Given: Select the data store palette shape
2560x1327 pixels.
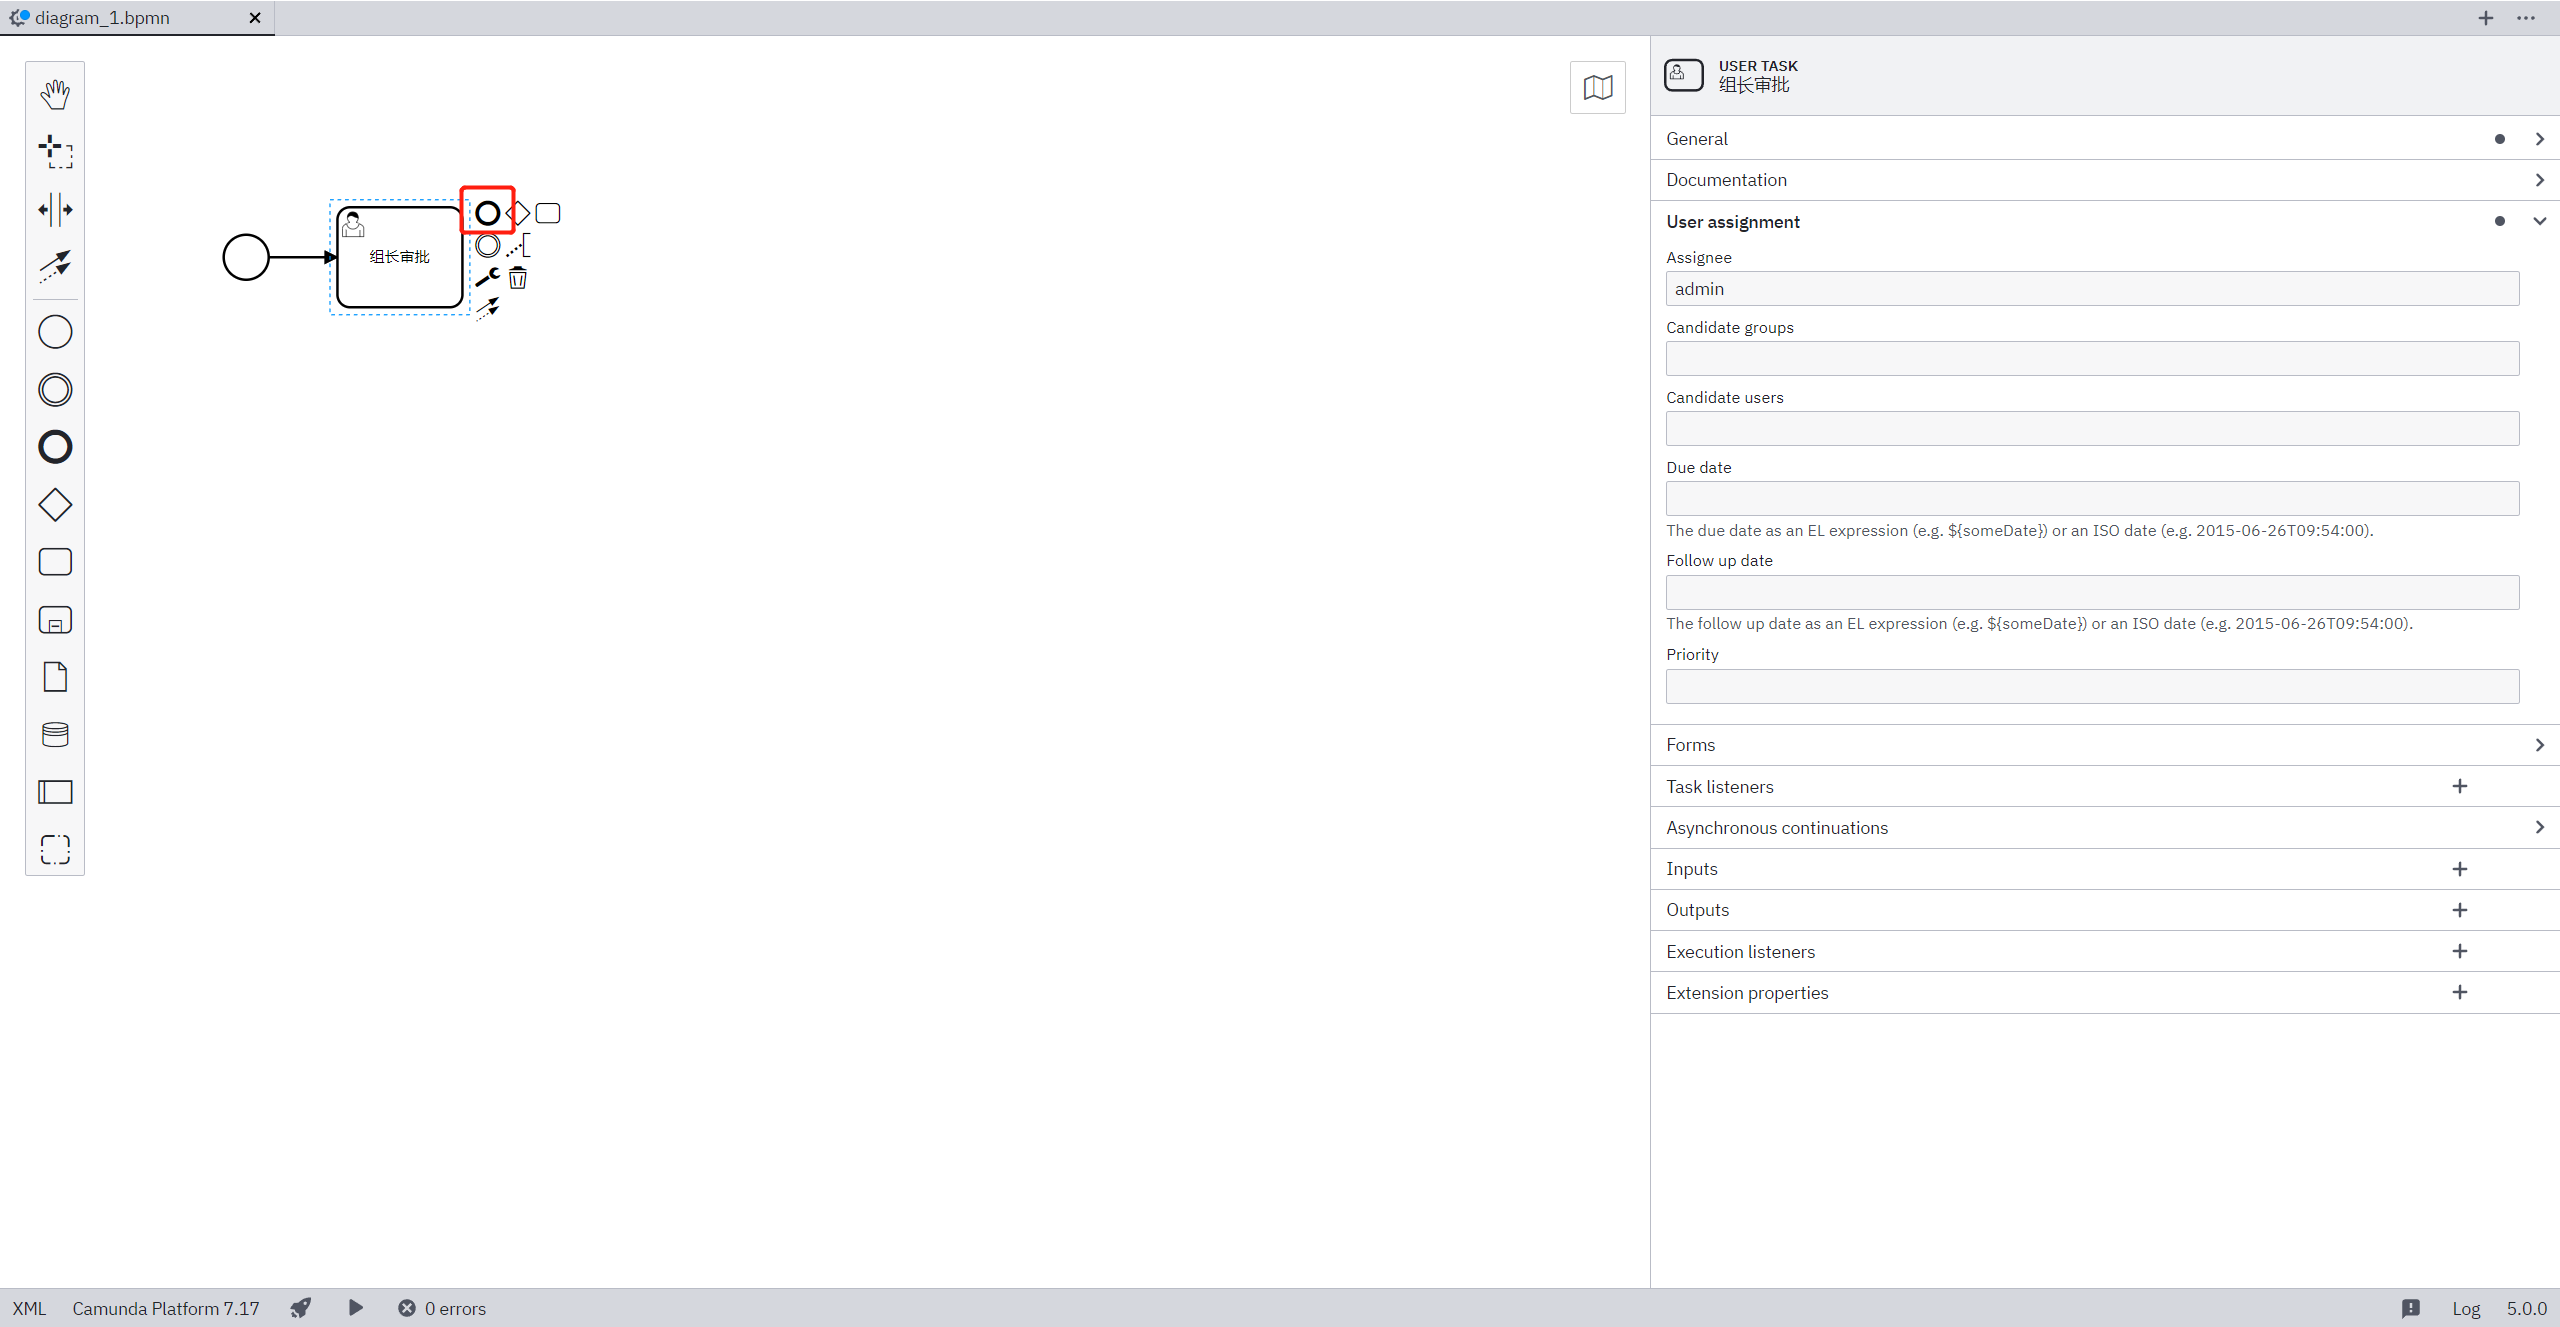Looking at the screenshot, I should point(55,735).
